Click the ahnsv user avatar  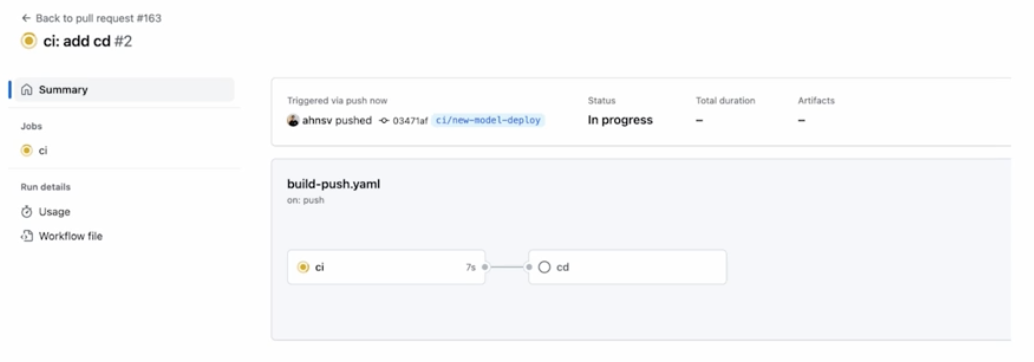[293, 120]
